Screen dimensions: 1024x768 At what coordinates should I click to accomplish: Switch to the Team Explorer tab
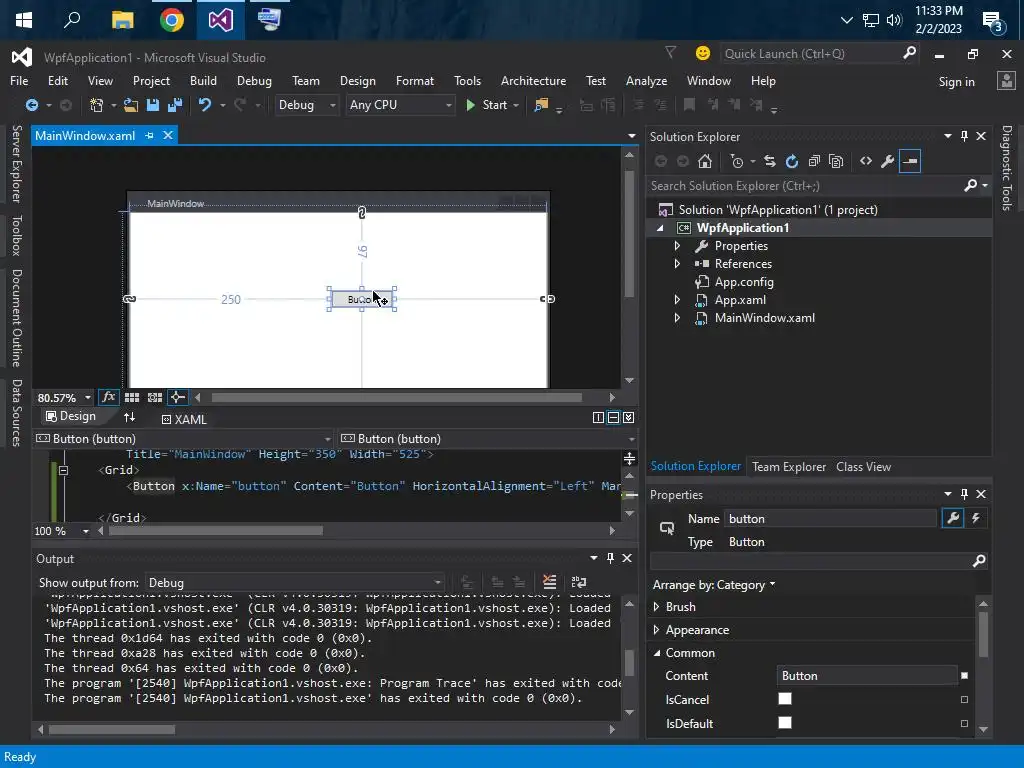pyautogui.click(x=788, y=466)
